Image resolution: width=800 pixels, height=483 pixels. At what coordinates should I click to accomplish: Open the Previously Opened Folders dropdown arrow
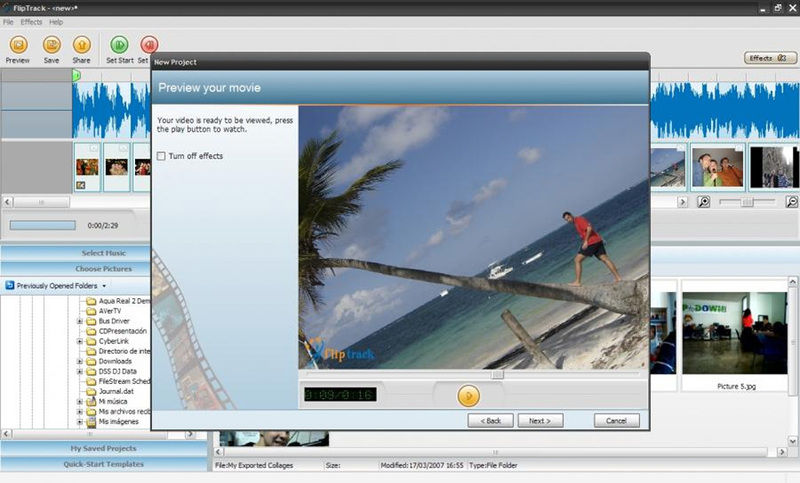point(104,286)
